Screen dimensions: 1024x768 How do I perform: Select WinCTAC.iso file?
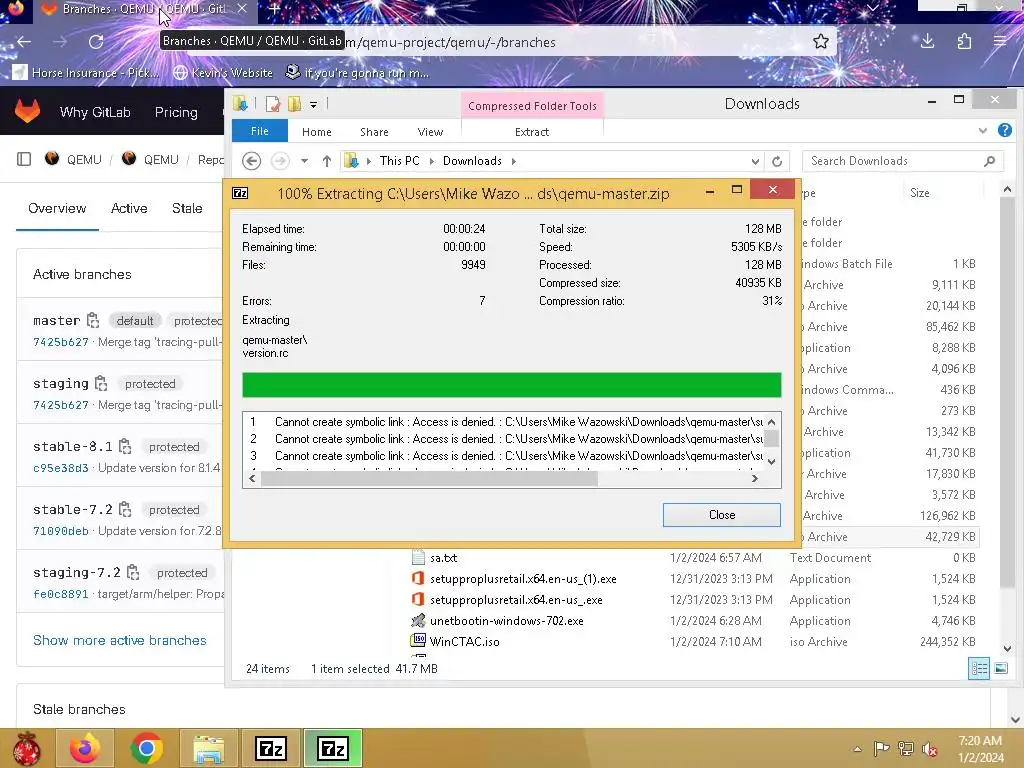click(x=464, y=641)
